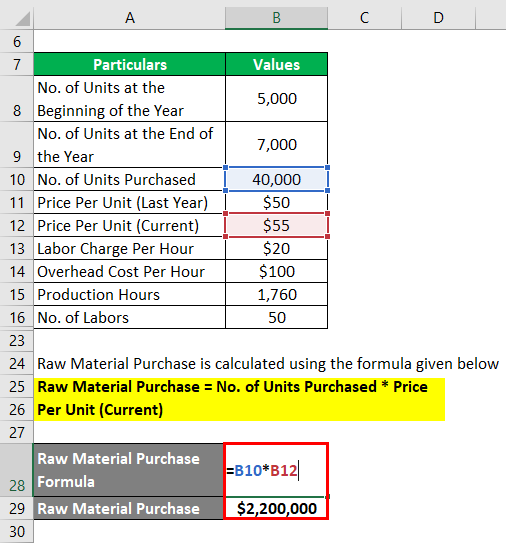Select row 6 header
This screenshot has height=543, width=506.
pos(17,41)
